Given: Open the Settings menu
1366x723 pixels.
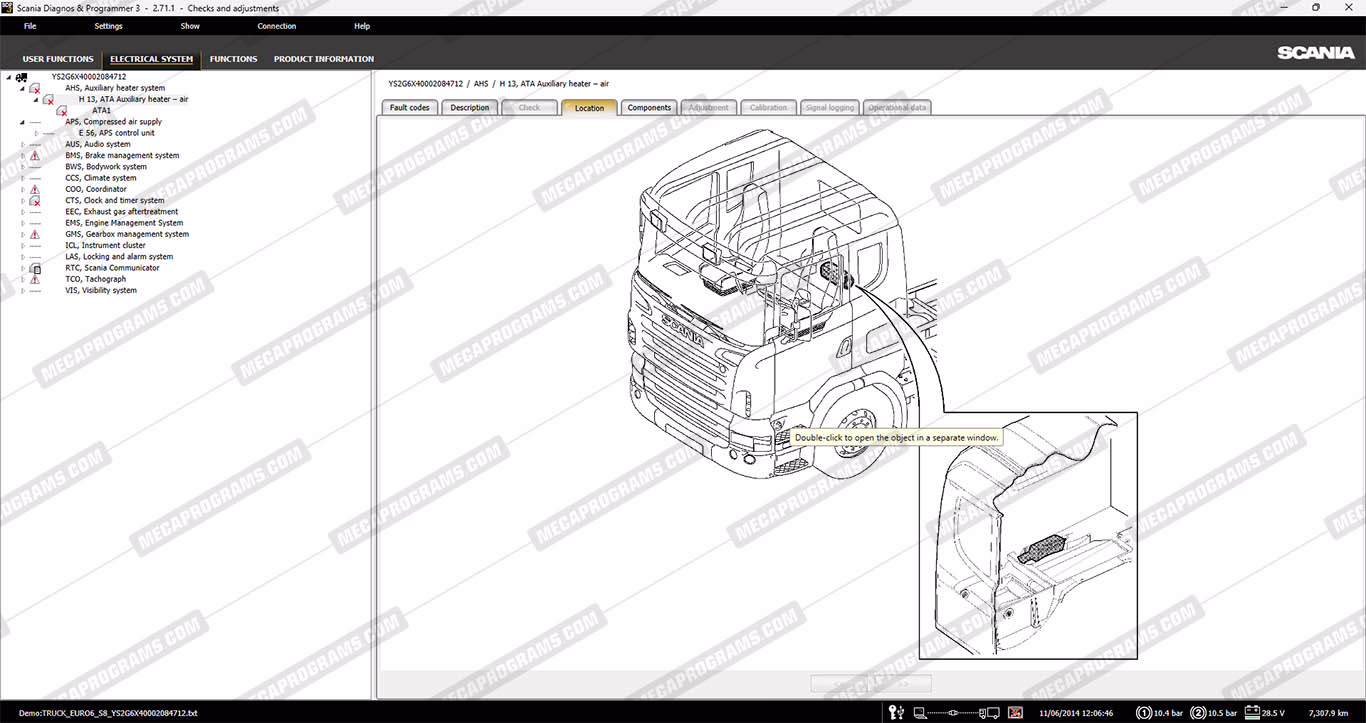Looking at the screenshot, I should [x=108, y=26].
